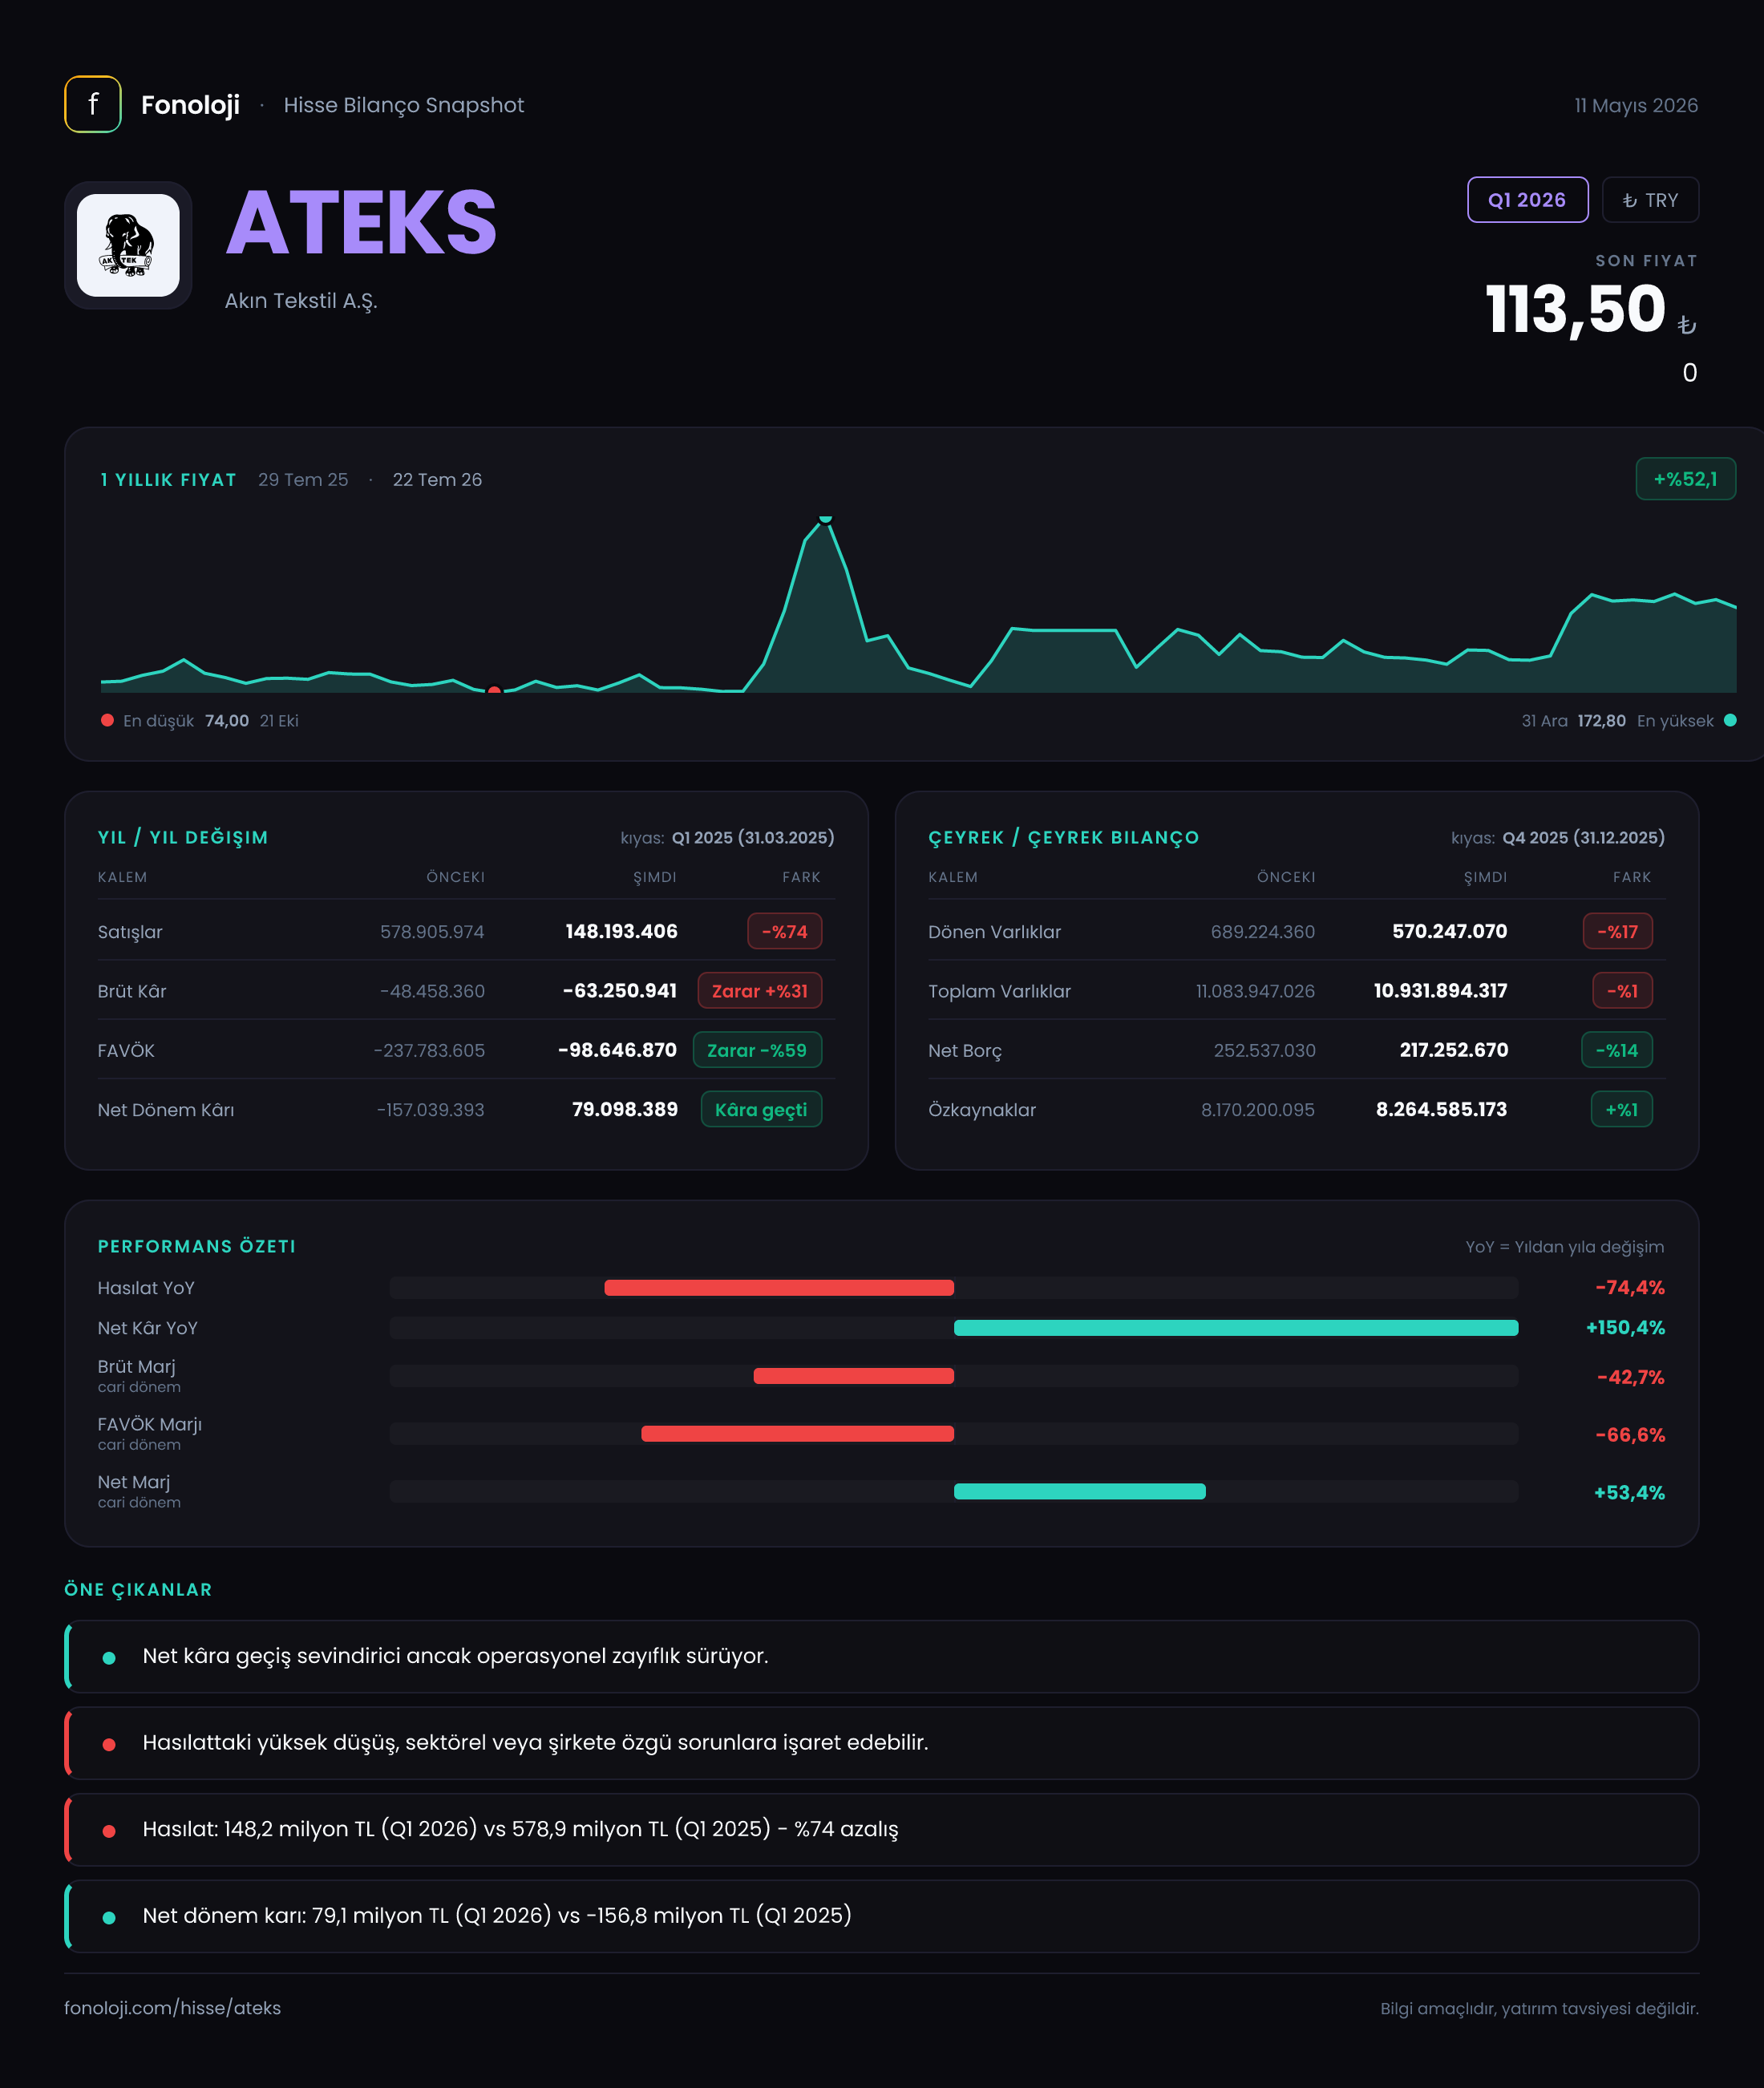Select the Q1 2026 period badge
Viewport: 1764px width, 2088px height.
(x=1527, y=200)
